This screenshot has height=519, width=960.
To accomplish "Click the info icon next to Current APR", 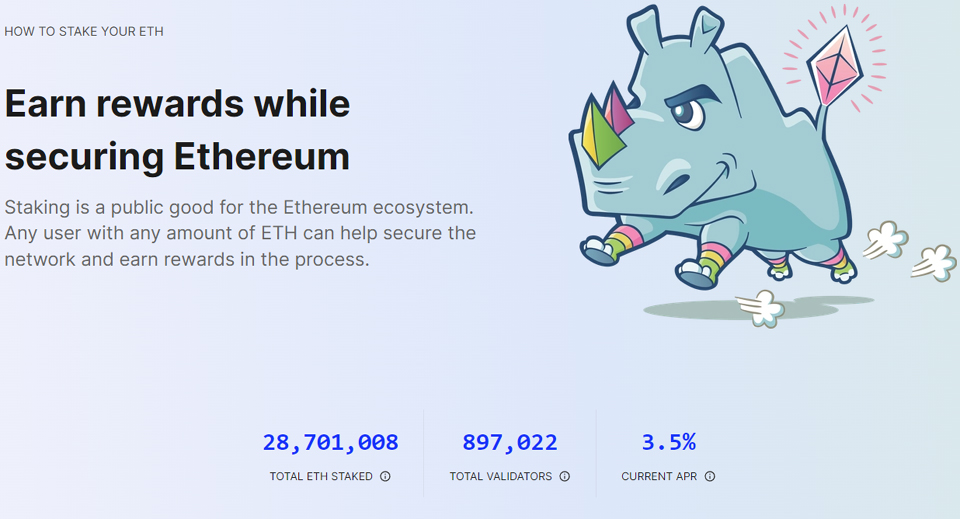I will (x=710, y=477).
